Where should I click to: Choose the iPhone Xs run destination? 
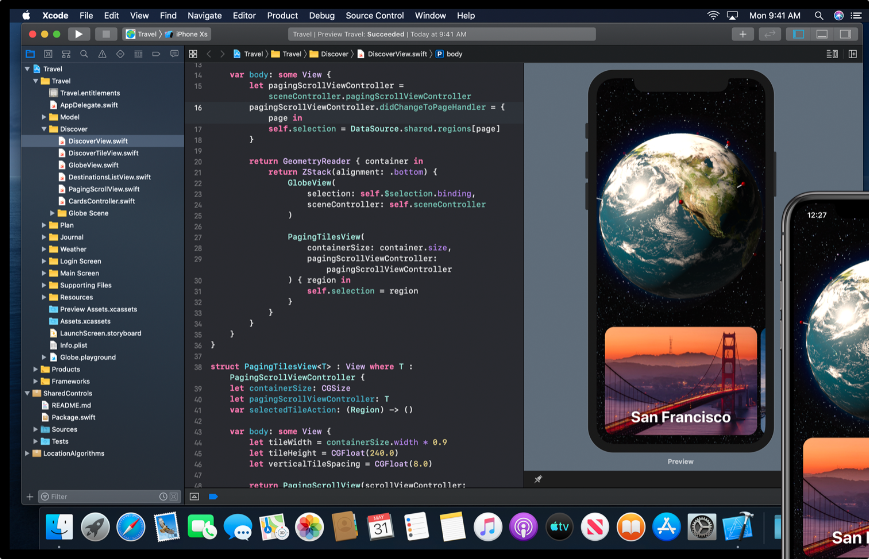pos(187,34)
